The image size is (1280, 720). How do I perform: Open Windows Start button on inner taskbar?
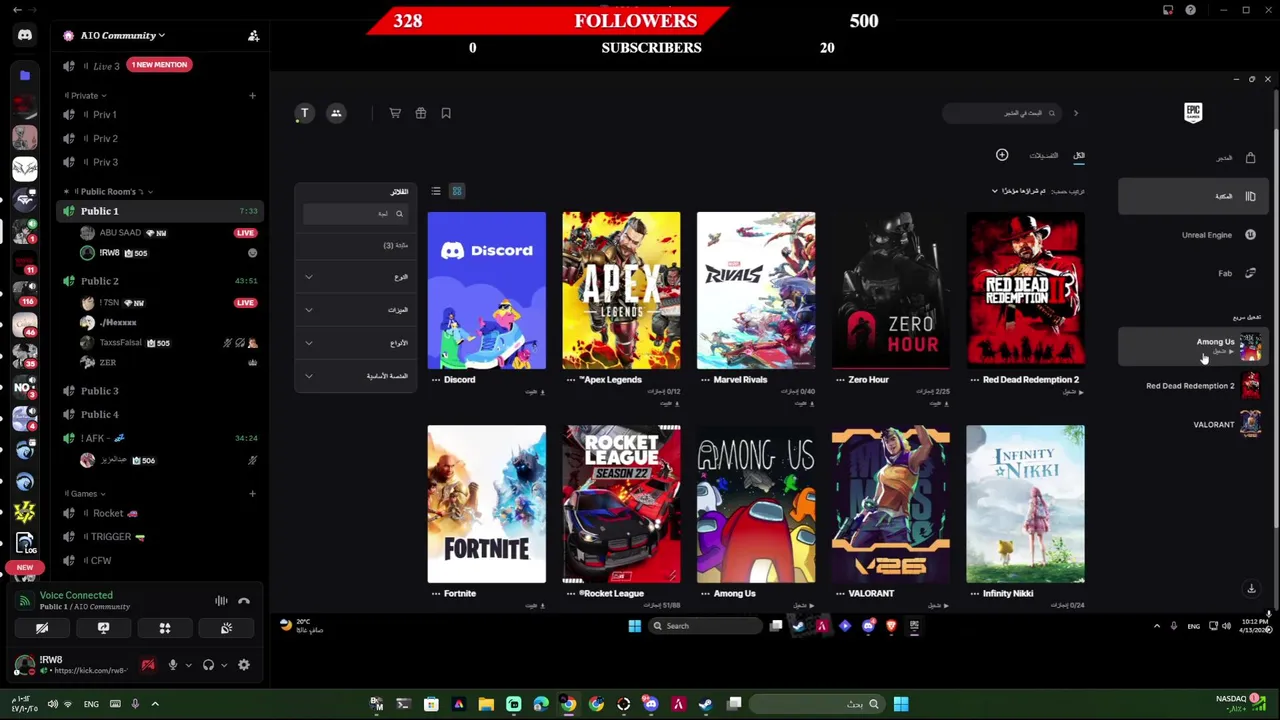pyautogui.click(x=634, y=626)
